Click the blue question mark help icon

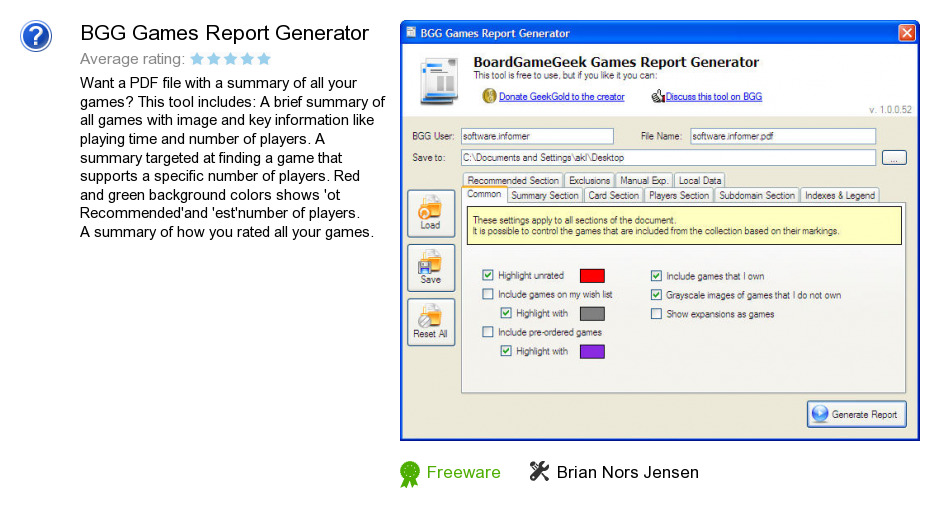point(36,36)
